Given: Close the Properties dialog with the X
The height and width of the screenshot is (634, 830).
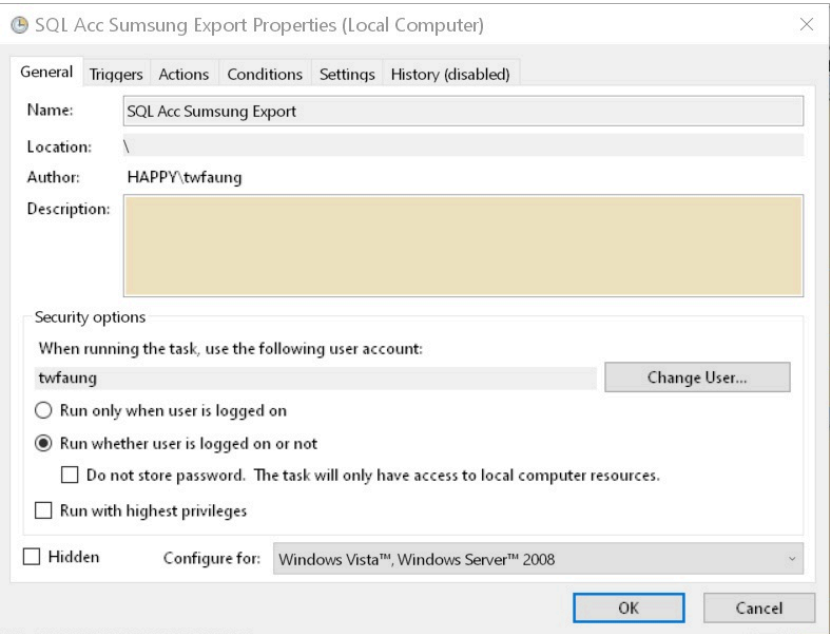Looking at the screenshot, I should click(806, 24).
